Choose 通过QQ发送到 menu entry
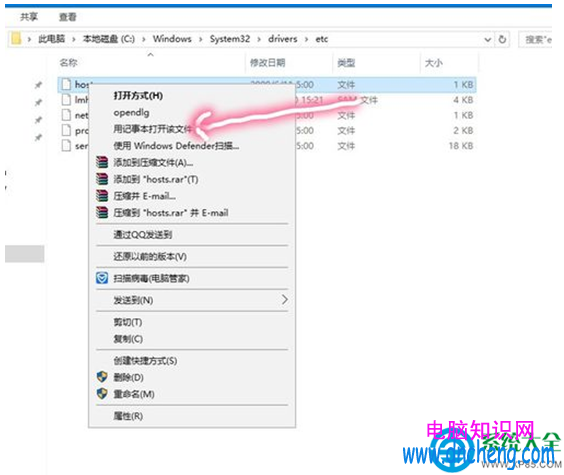 143,235
